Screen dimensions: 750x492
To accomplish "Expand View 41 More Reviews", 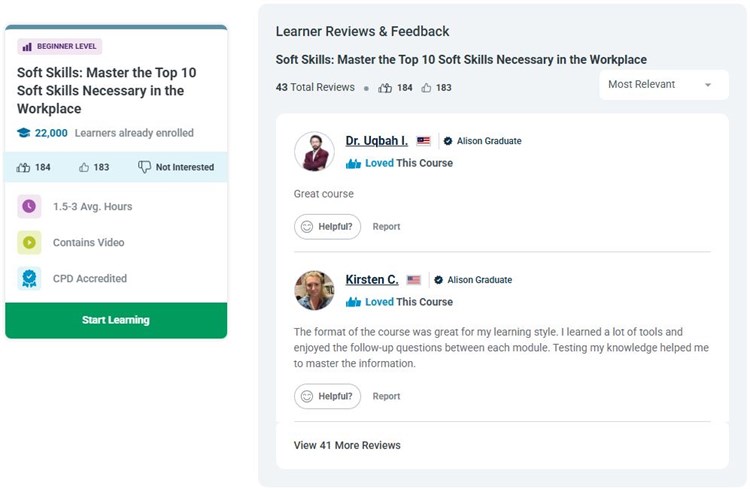I will [347, 445].
